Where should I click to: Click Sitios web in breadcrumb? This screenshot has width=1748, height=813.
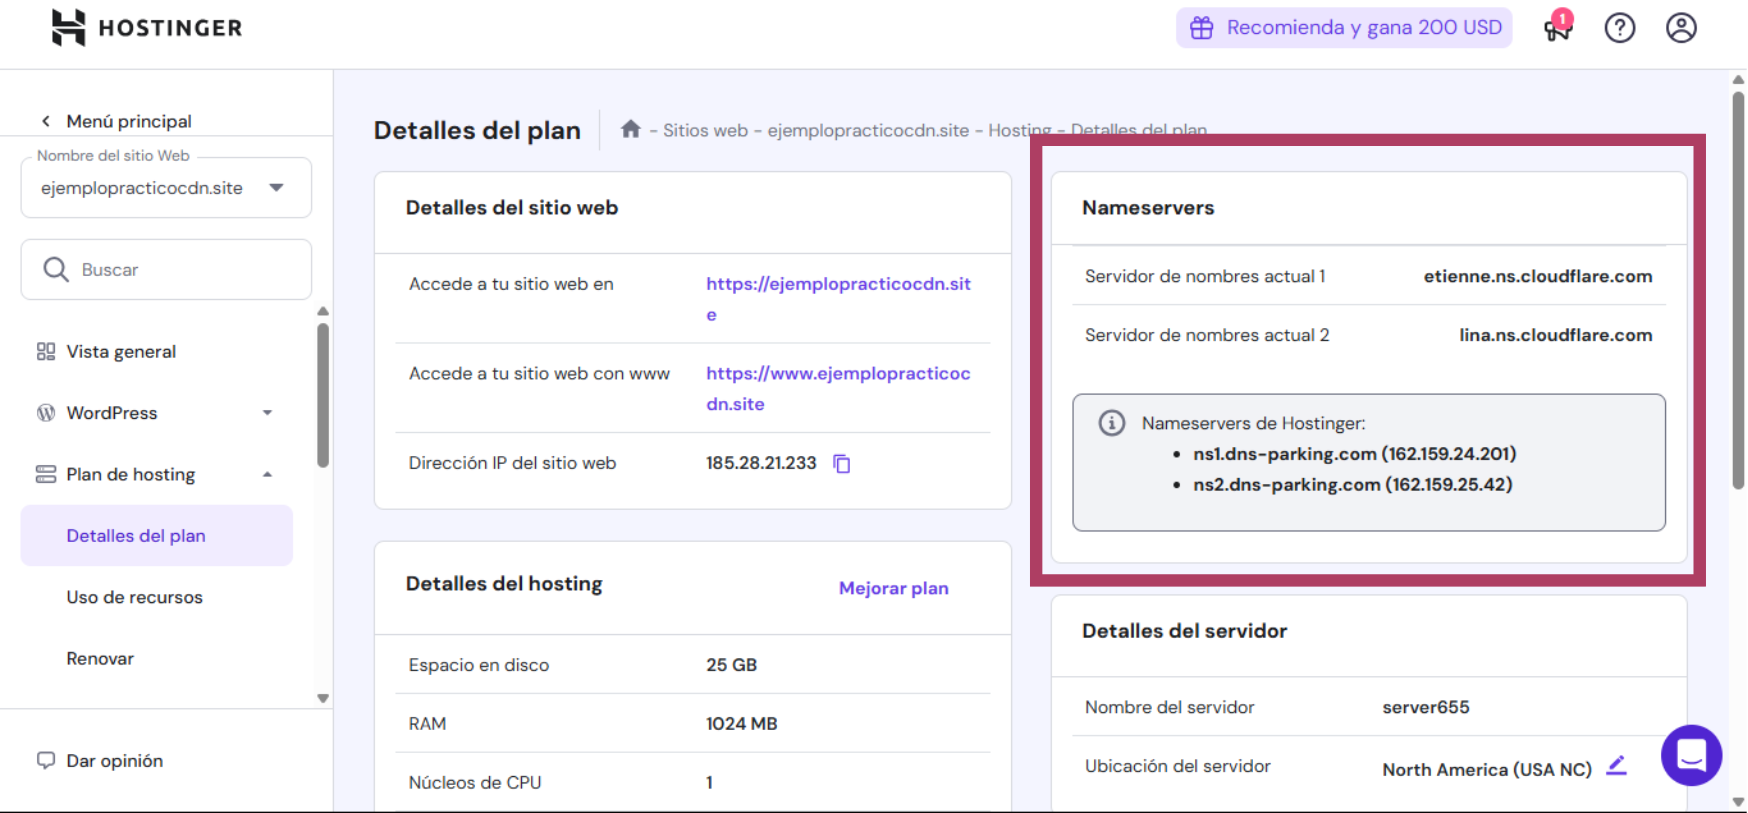click(705, 130)
